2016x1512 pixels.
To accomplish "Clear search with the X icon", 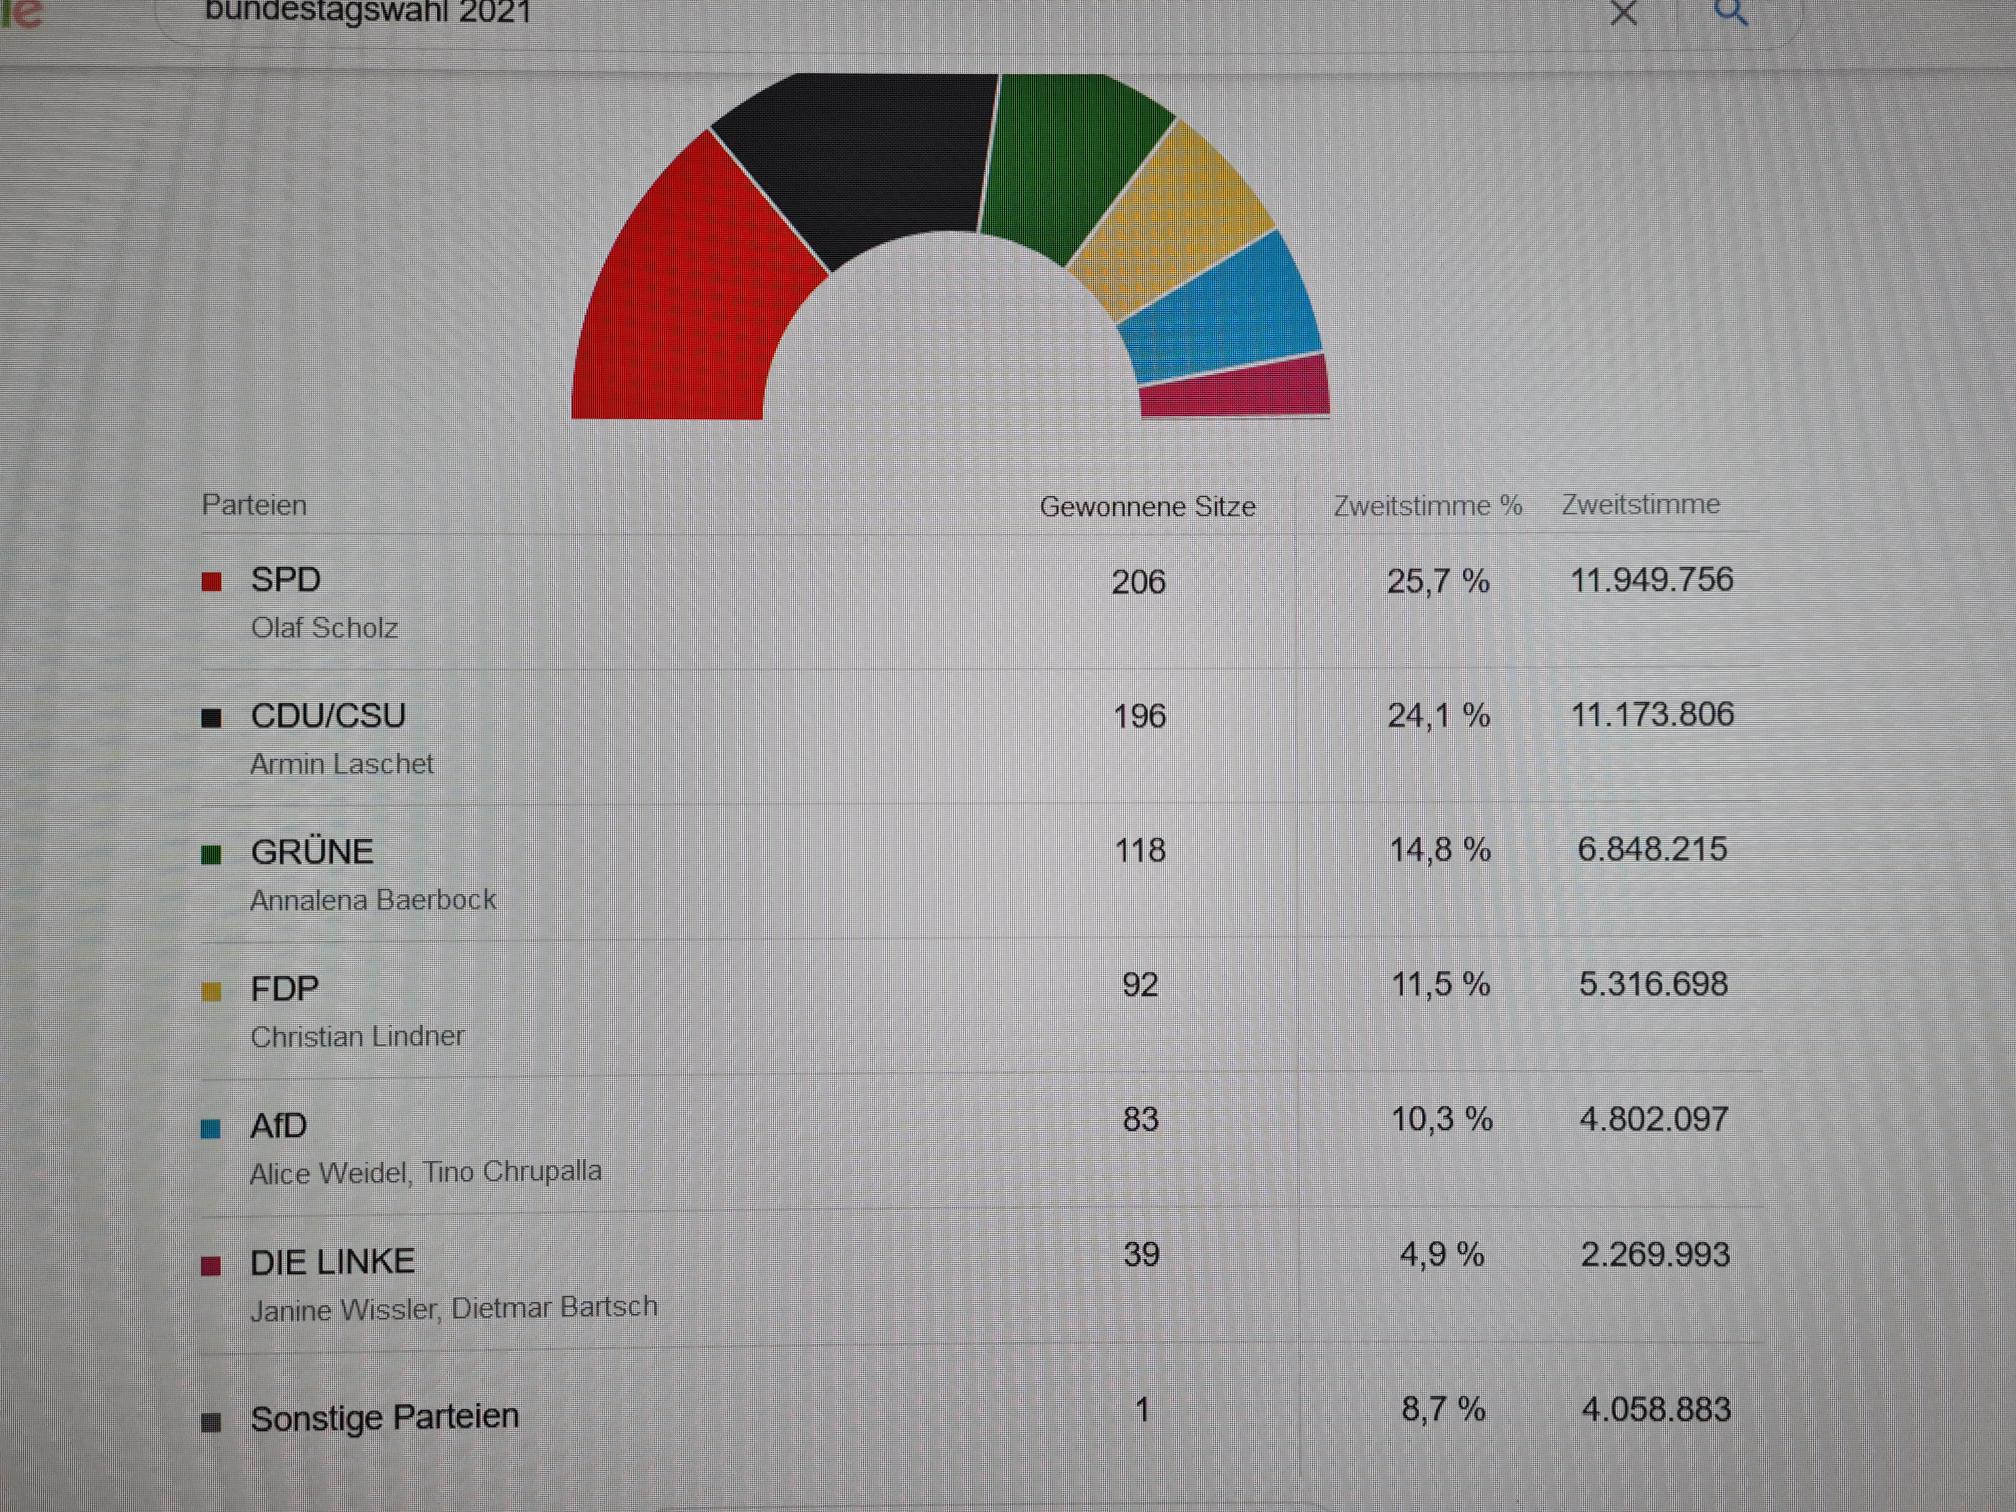I will (x=1623, y=13).
